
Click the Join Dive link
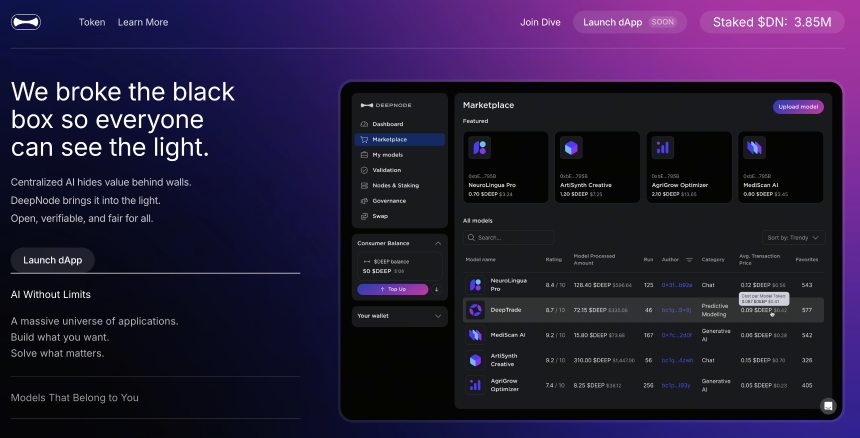(540, 22)
